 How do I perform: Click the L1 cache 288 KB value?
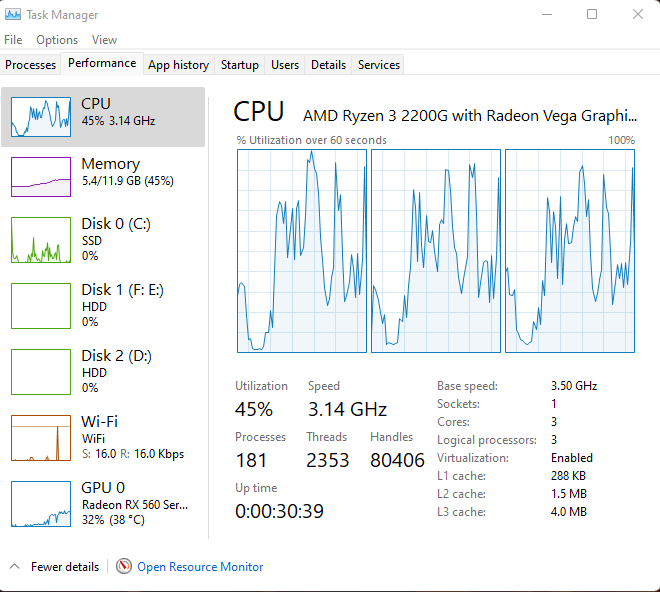568,476
